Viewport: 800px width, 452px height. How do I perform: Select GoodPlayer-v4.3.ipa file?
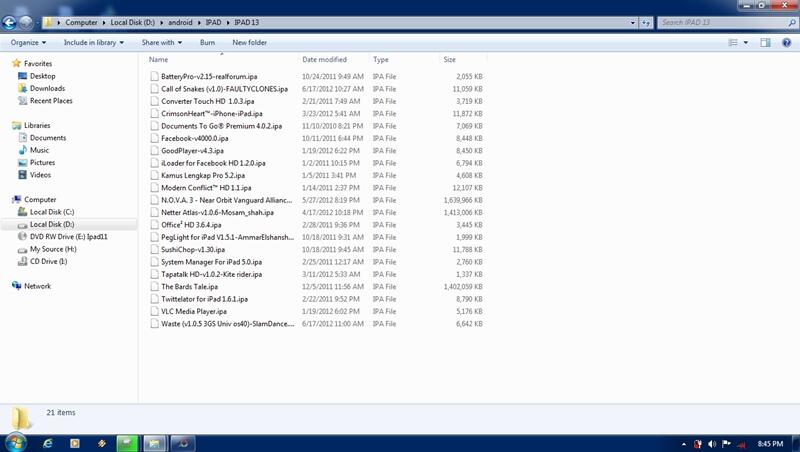(192, 150)
